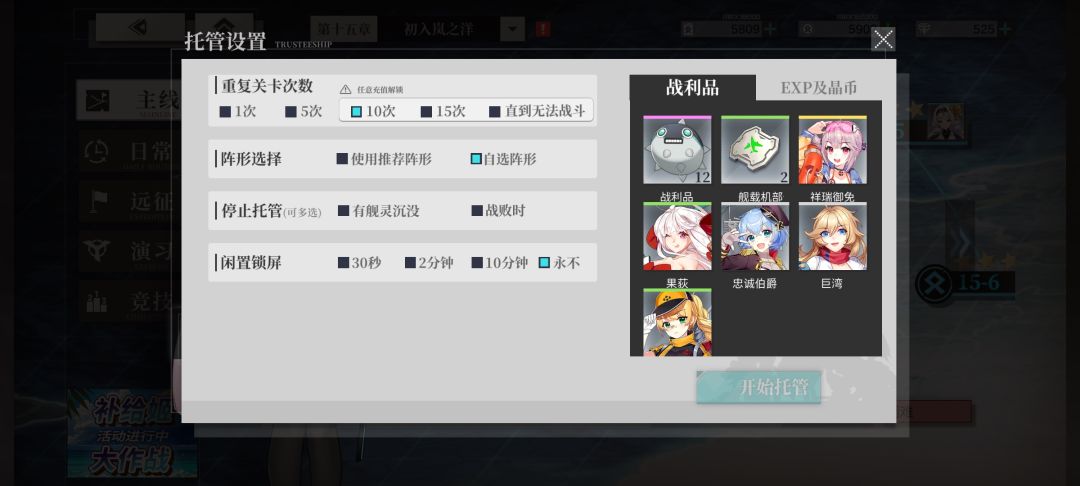Set idle lock screen to 永不
The image size is (1080, 486).
[x=559, y=262]
